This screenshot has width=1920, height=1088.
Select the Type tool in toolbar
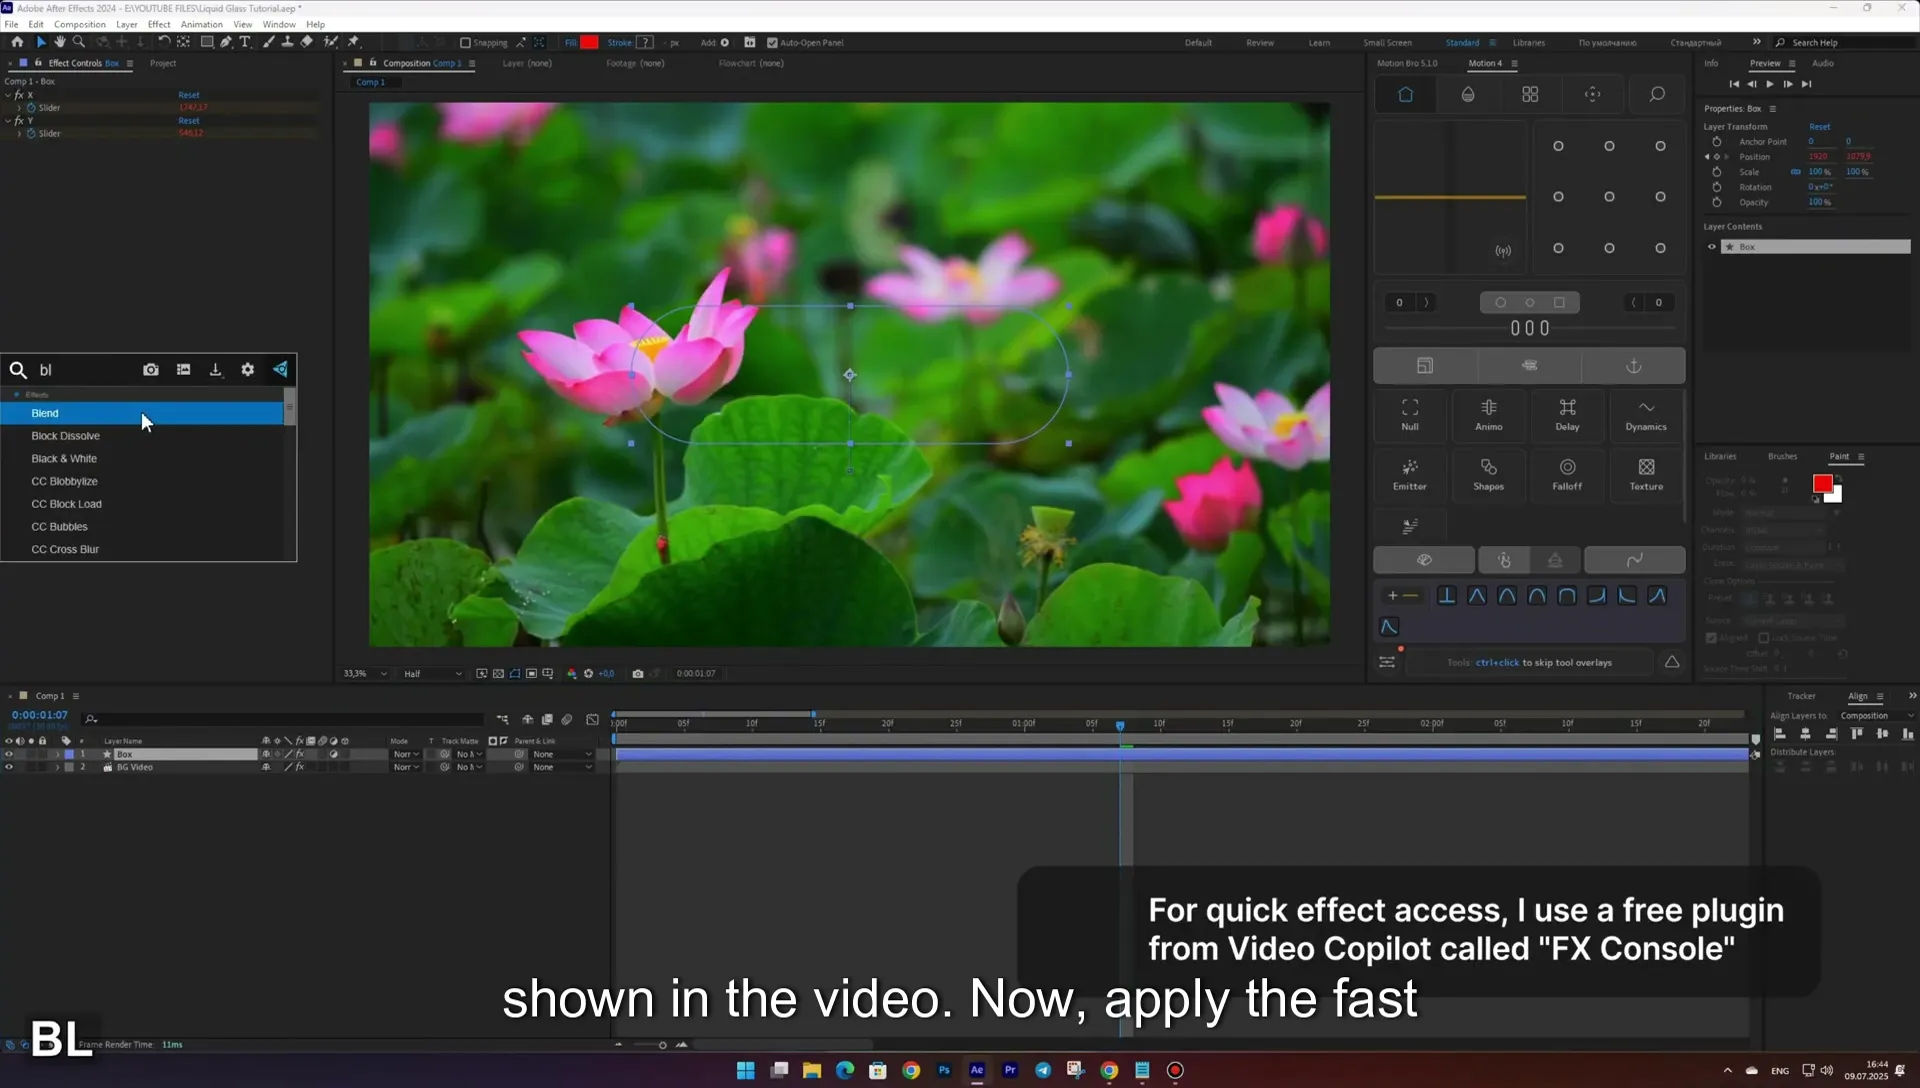245,42
